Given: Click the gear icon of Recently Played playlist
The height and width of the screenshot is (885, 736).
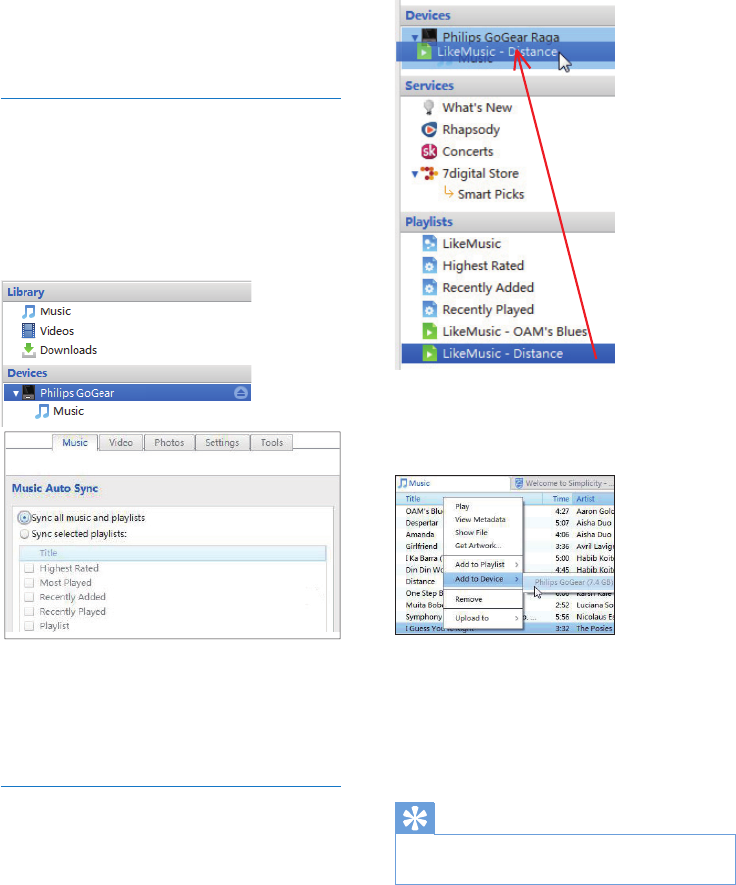Looking at the screenshot, I should pos(430,310).
